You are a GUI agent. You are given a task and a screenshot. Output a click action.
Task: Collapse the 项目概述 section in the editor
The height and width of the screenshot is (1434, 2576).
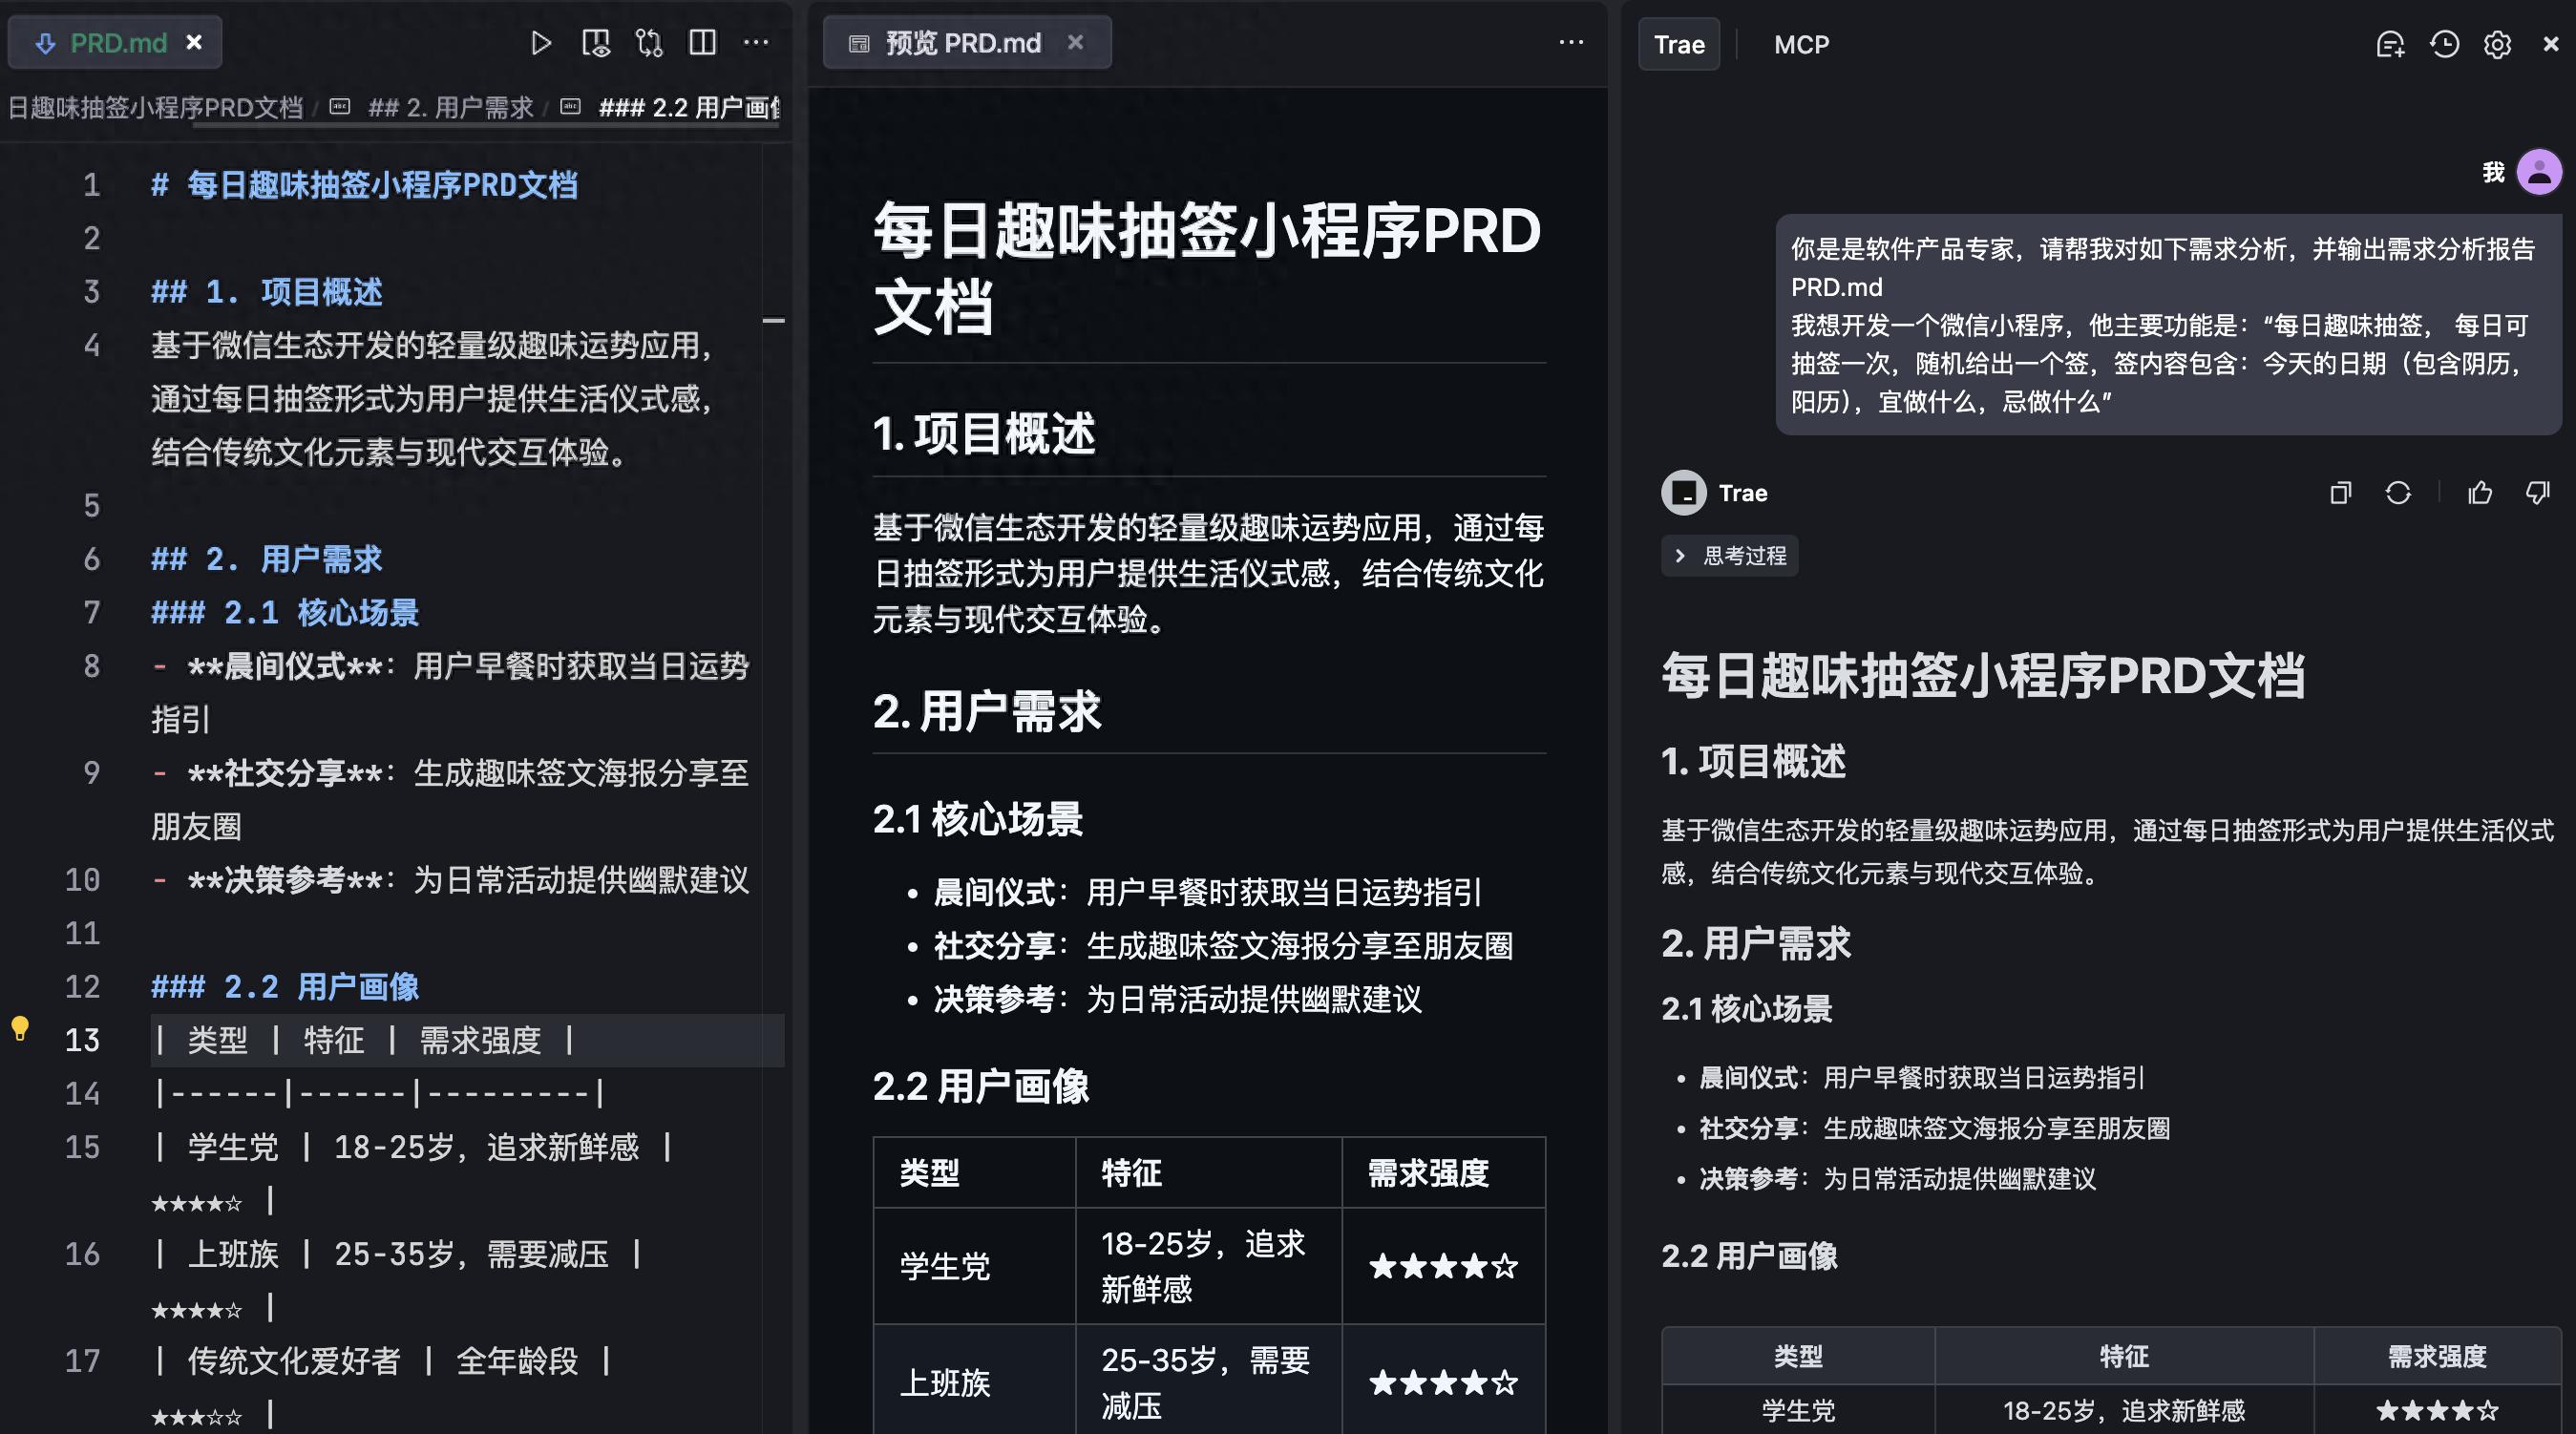[775, 320]
